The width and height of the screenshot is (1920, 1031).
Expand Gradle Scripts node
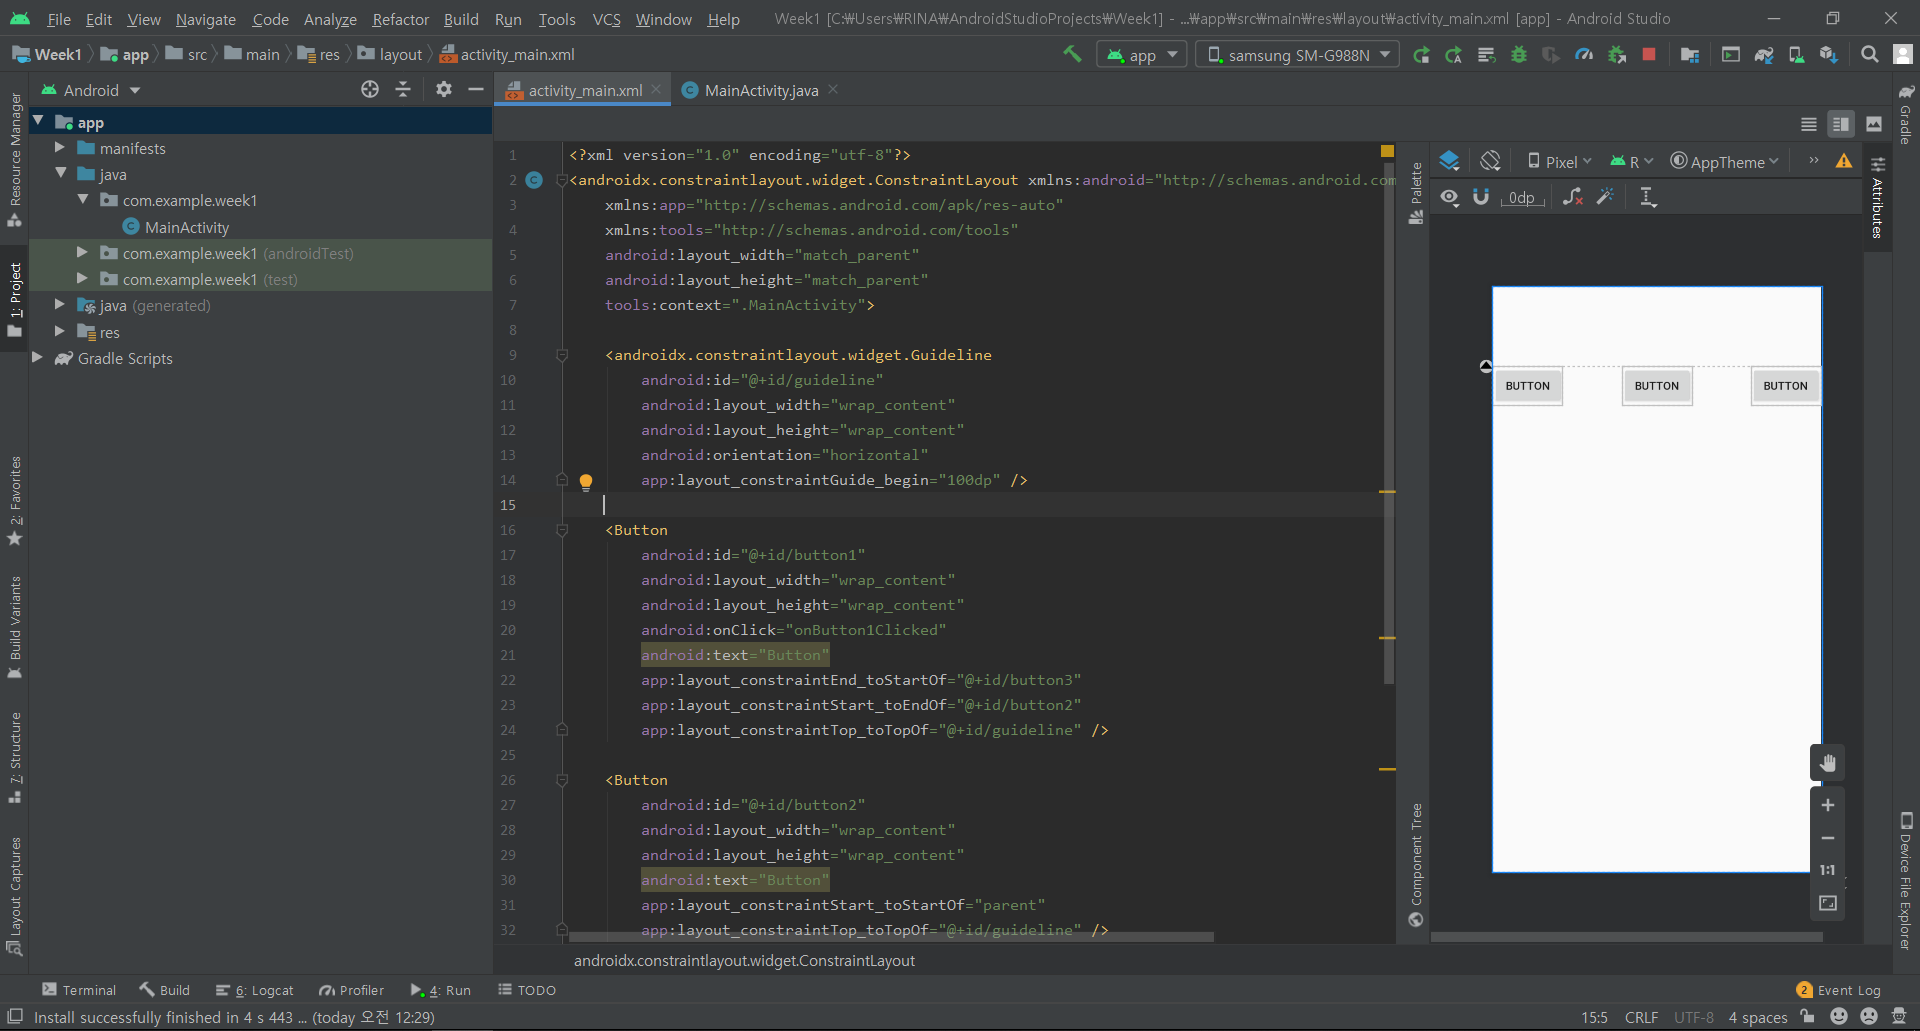point(38,357)
